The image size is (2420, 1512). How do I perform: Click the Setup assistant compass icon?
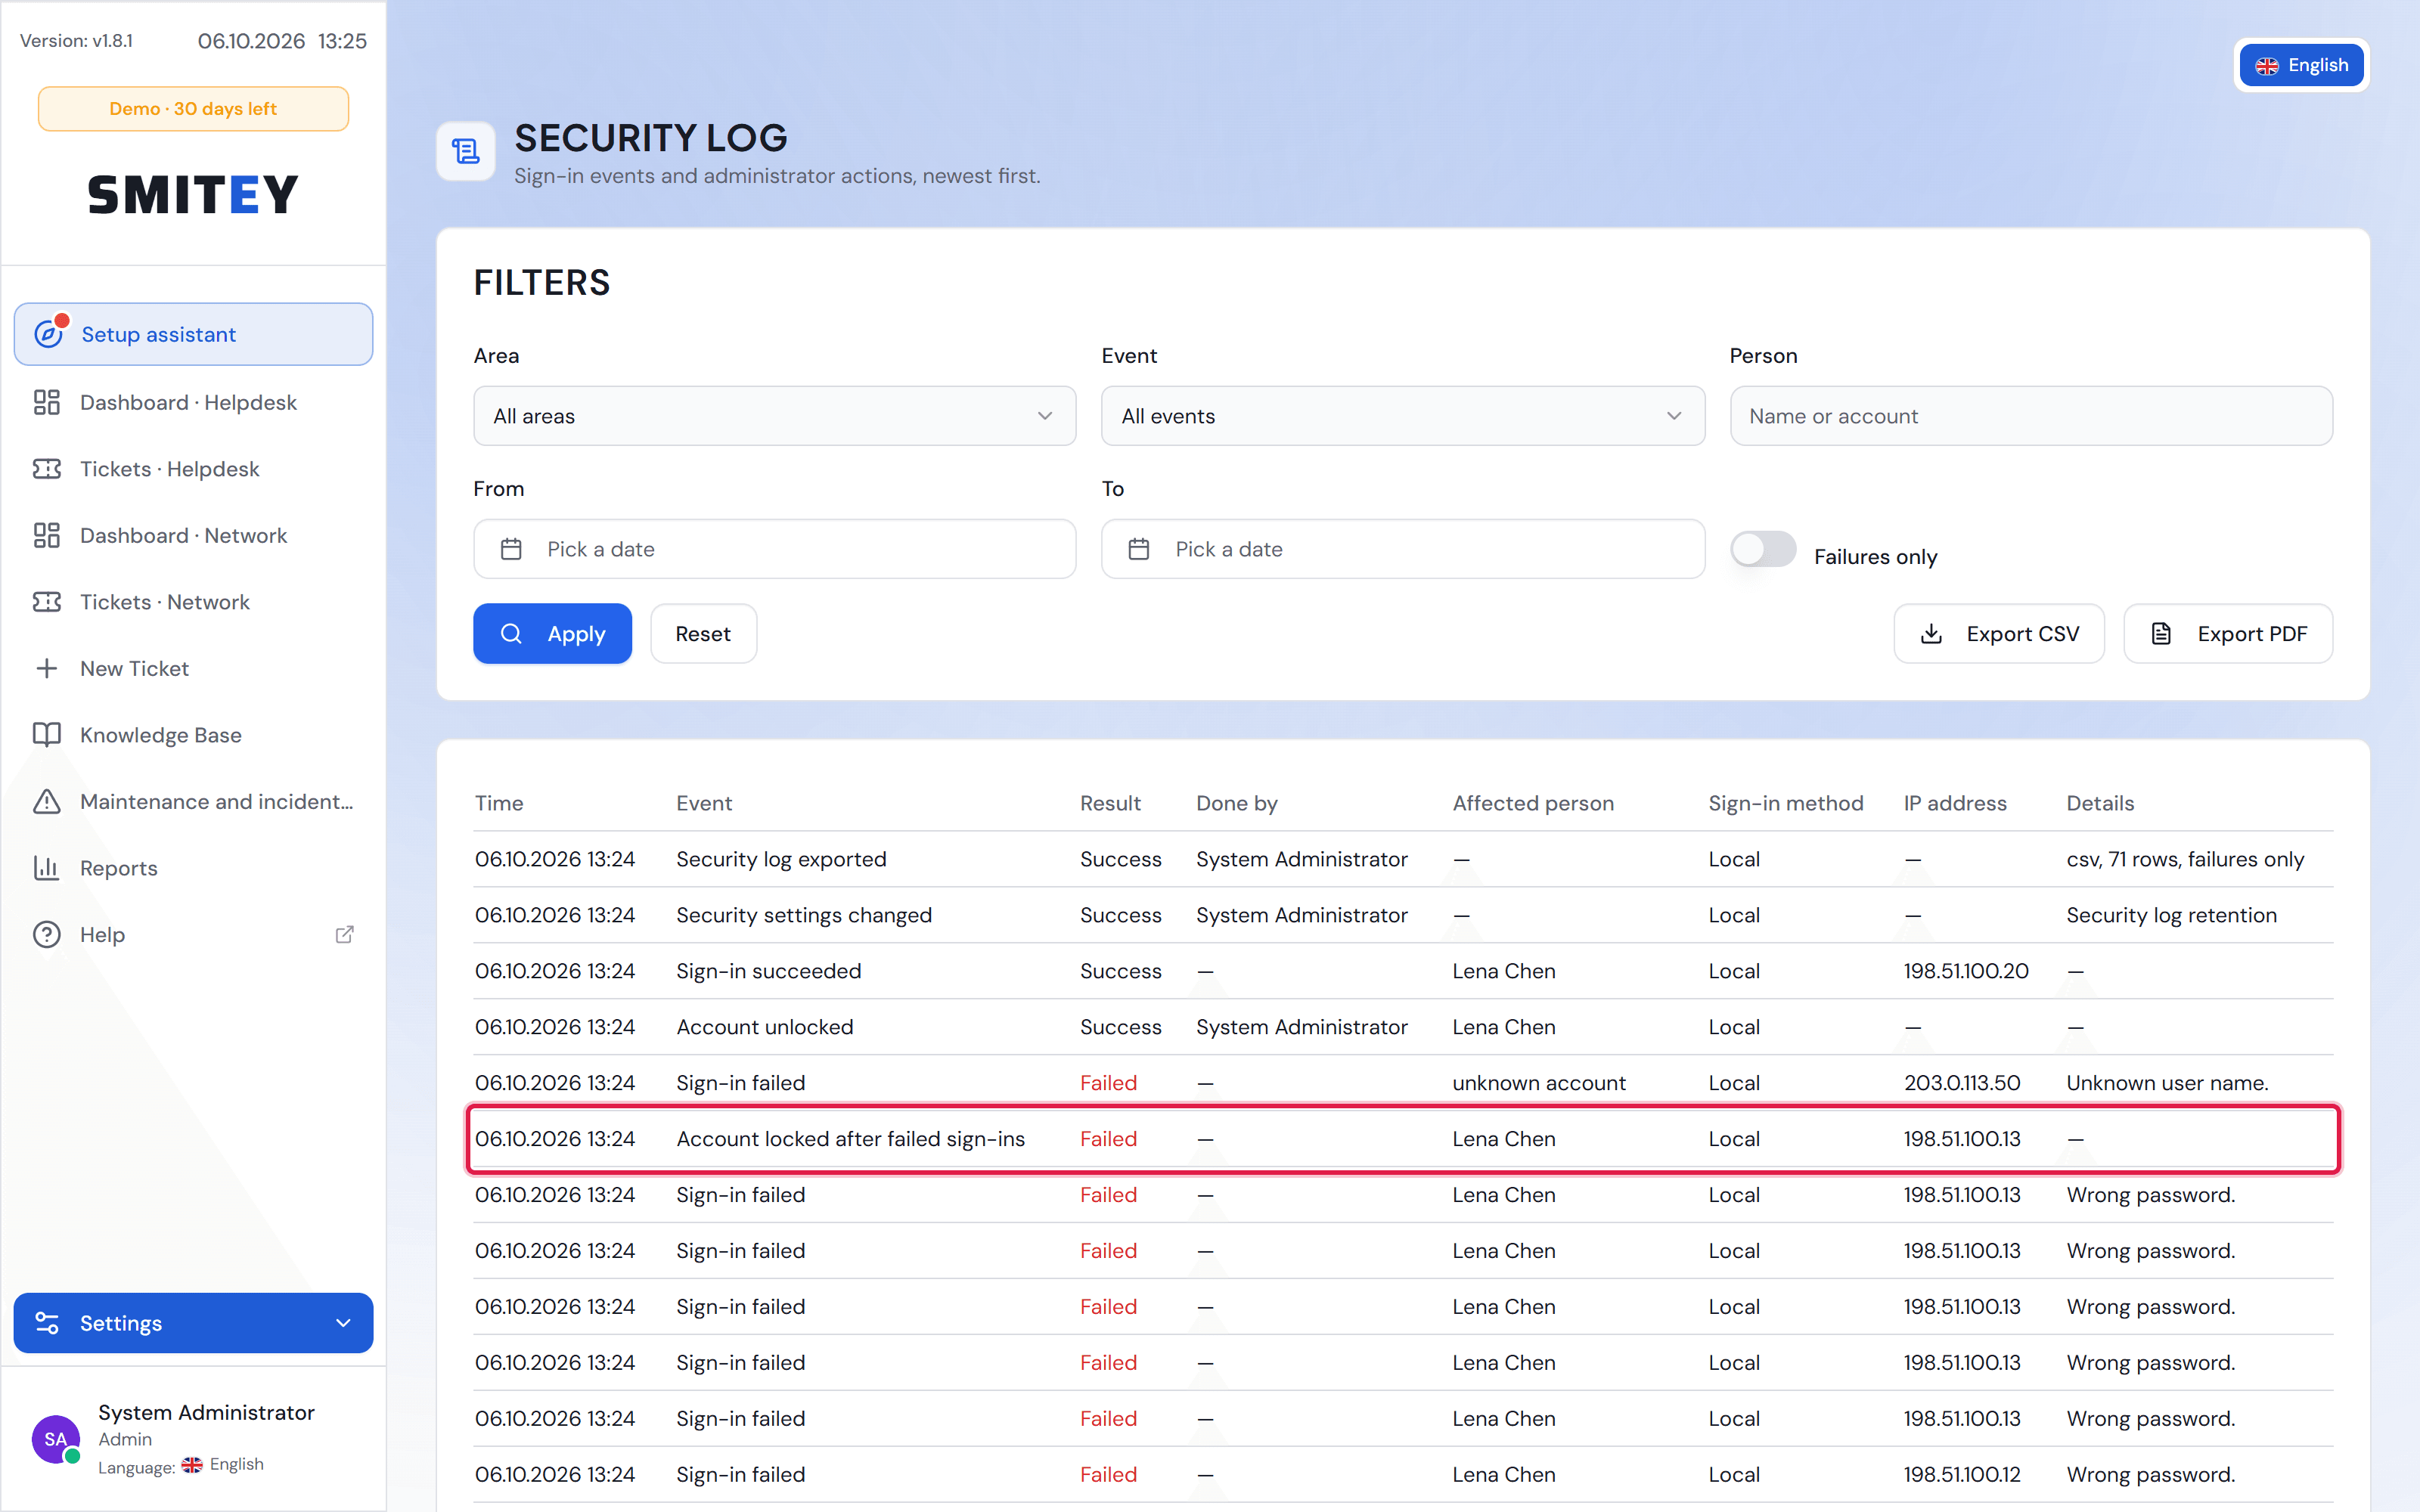coord(48,334)
